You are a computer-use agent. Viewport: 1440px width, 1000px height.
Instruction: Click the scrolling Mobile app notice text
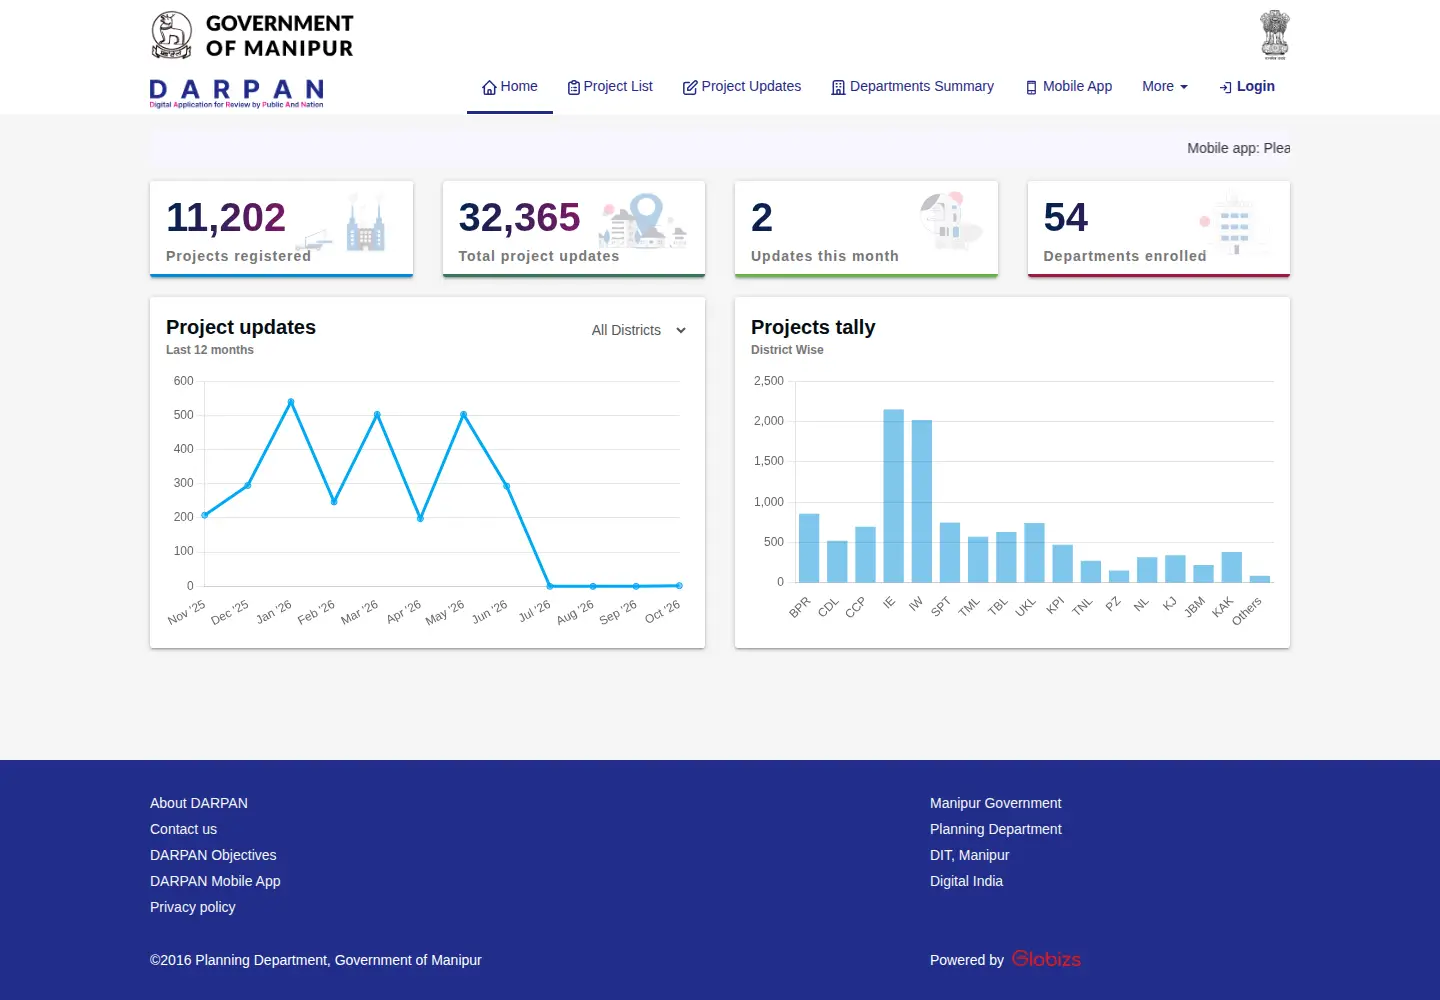click(x=1238, y=148)
